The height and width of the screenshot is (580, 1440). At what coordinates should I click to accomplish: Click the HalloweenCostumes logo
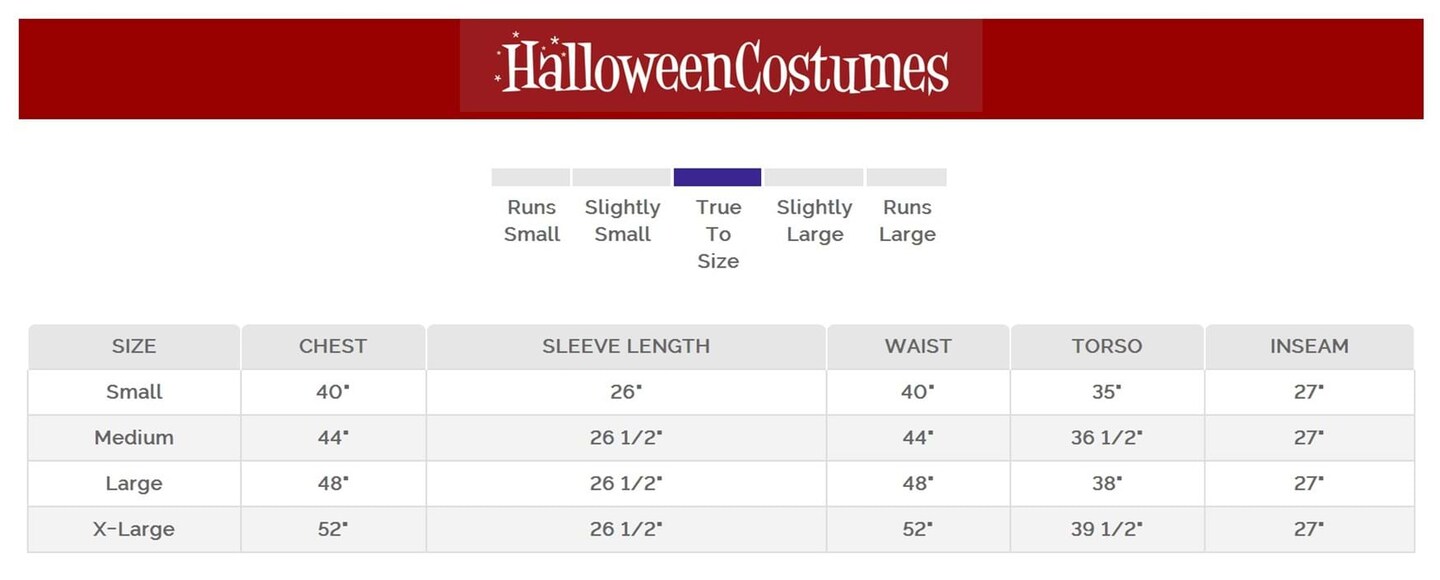(721, 66)
